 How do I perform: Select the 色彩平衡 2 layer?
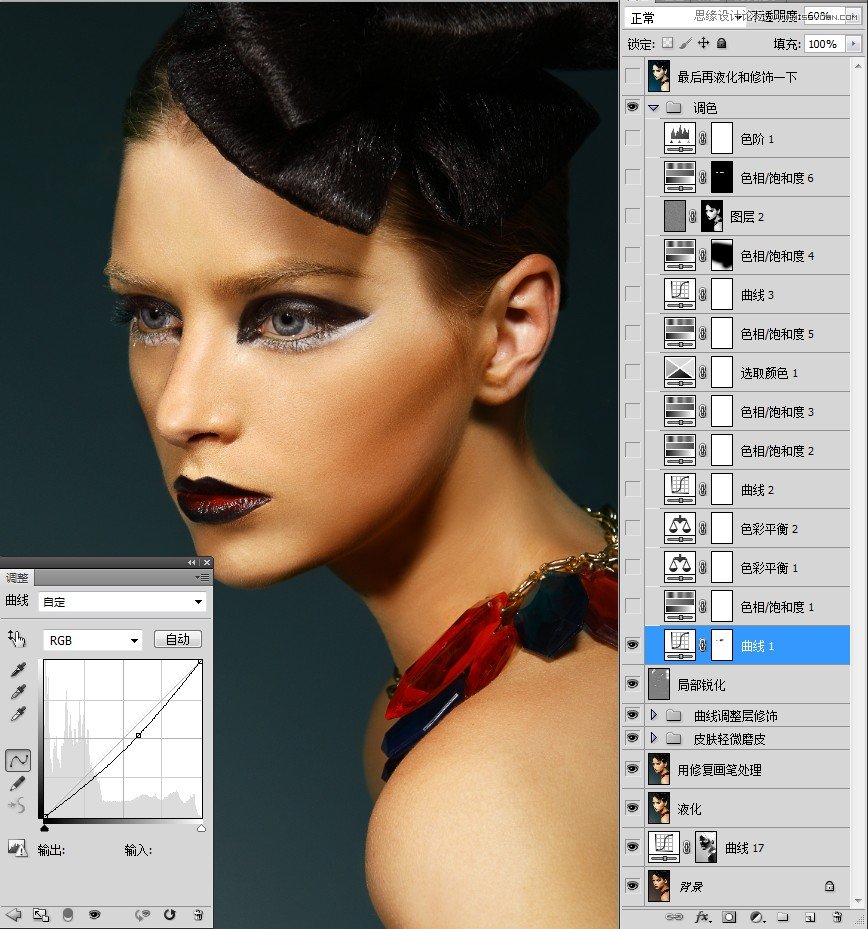pos(747,528)
